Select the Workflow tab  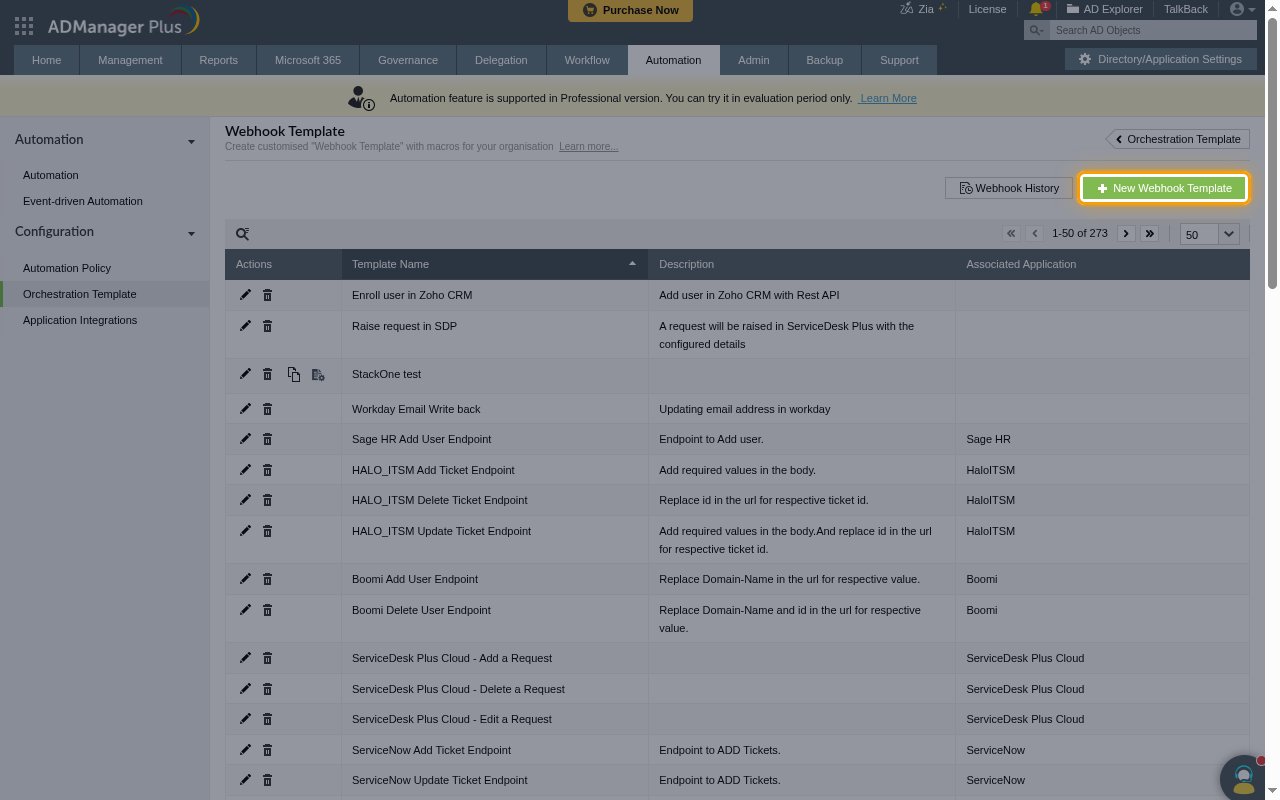click(x=587, y=60)
